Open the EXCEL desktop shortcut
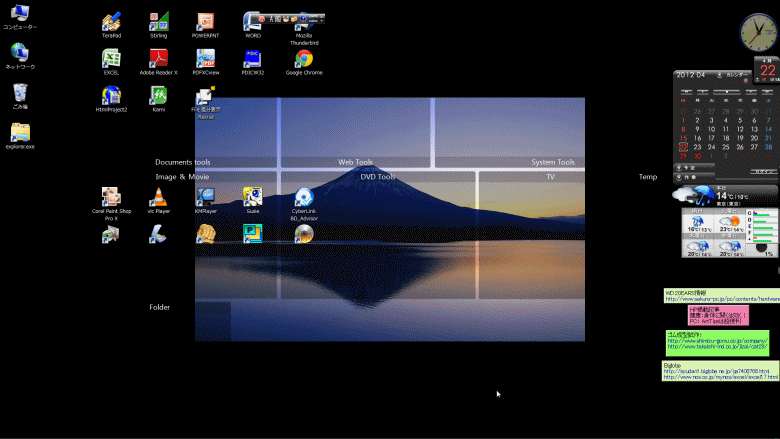The image size is (780, 439). 111,59
